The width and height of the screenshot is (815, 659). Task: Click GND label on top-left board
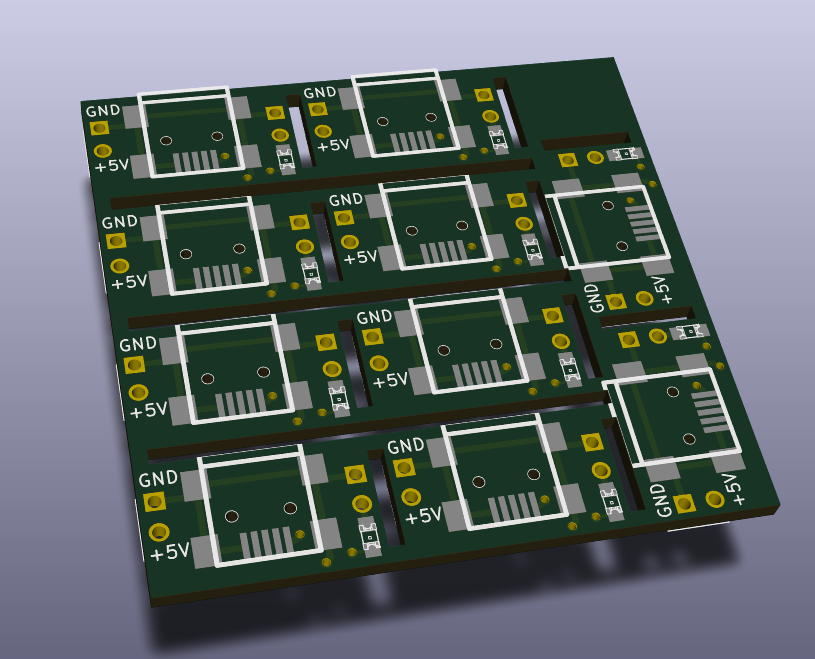click(103, 110)
